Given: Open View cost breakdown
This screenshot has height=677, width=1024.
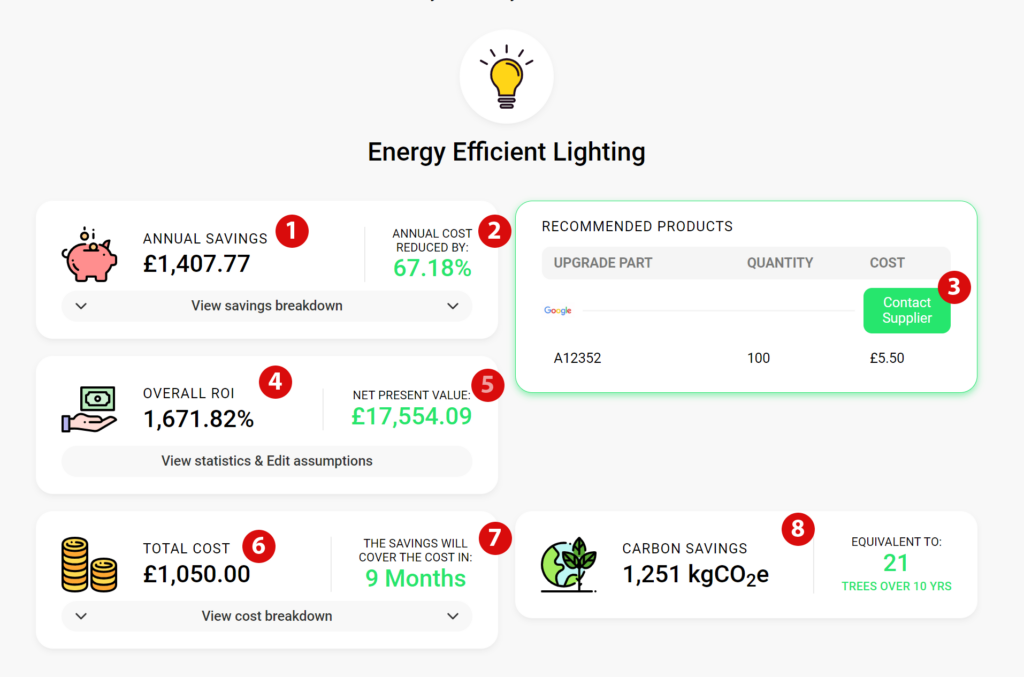Looking at the screenshot, I should (266, 616).
